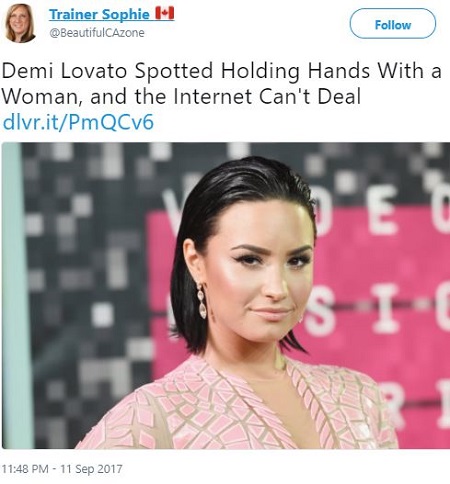Image resolution: width=450 pixels, height=484 pixels.
Task: Click the pink patterned dress in the photo
Action: click(240, 407)
